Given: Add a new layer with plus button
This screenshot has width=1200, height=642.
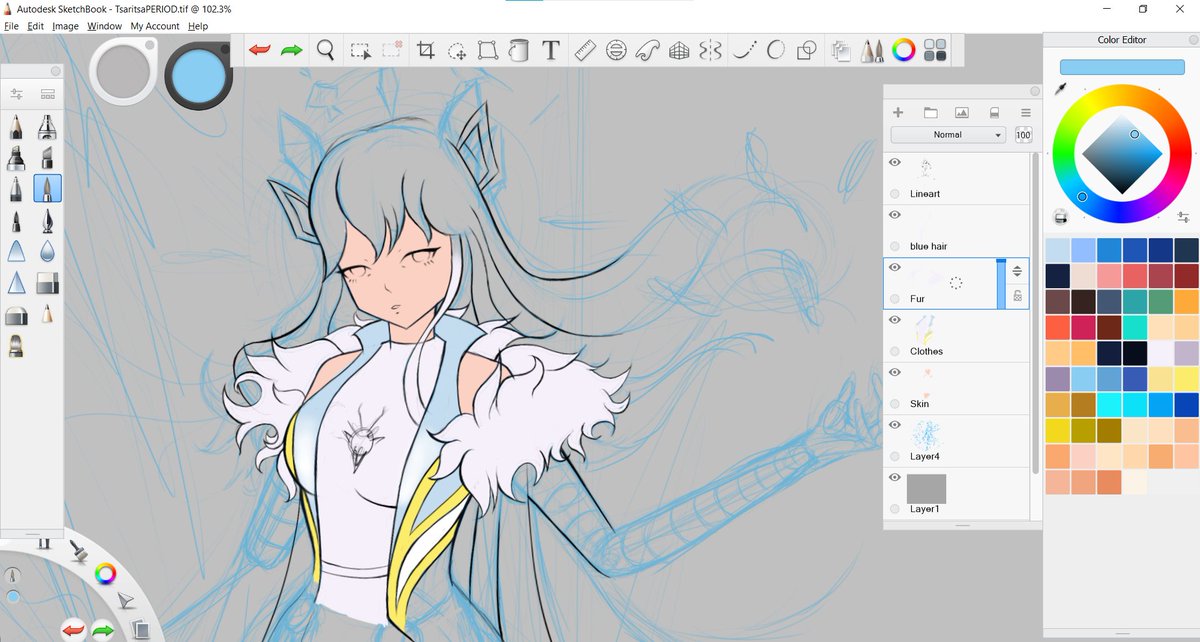Looking at the screenshot, I should [898, 113].
